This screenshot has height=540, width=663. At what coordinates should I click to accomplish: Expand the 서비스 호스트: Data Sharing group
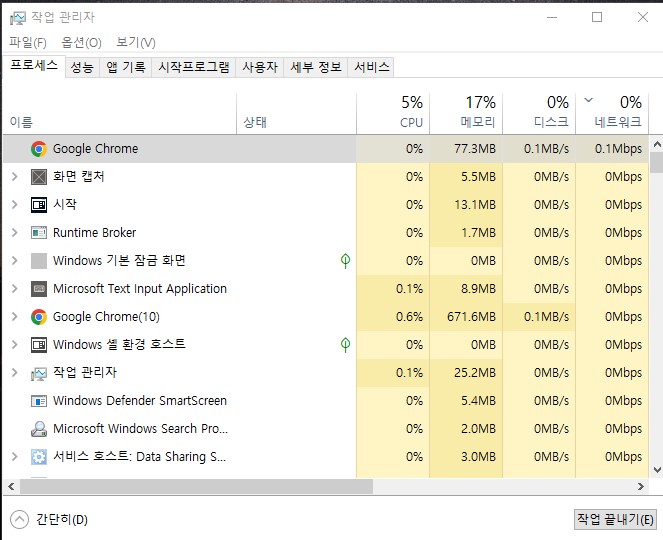pyautogui.click(x=15, y=457)
